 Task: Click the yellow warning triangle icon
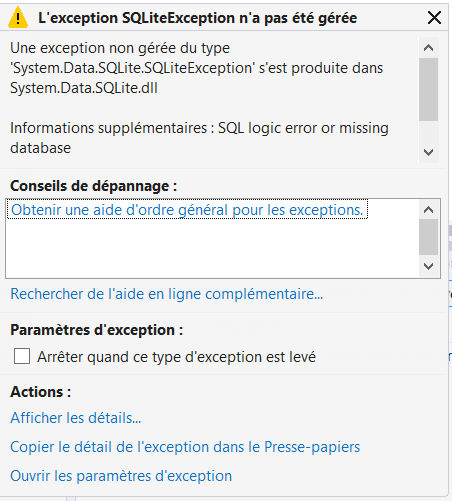(18, 18)
